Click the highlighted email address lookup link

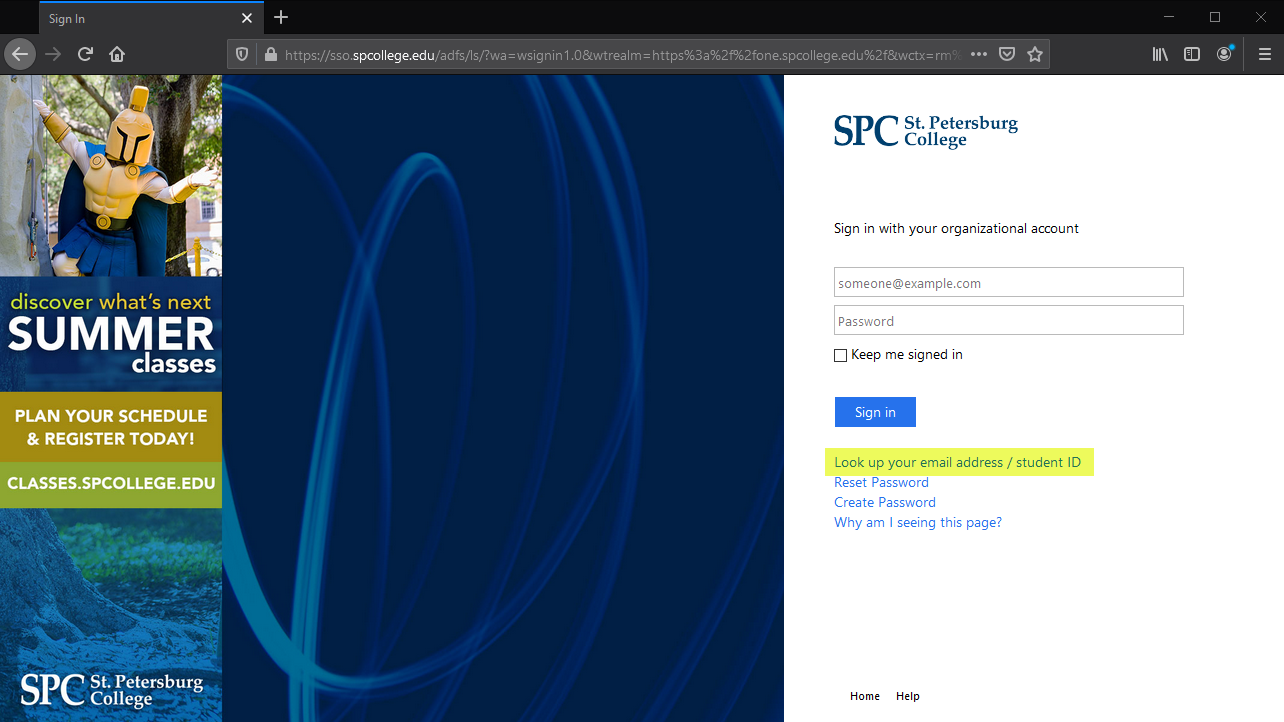(957, 462)
